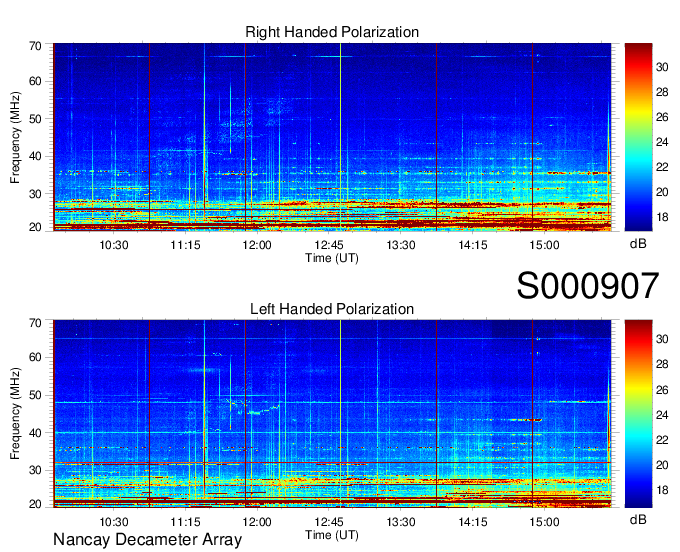
Task: Click the yellow vertical line near 12:45 in top plot
Action: tap(340, 137)
